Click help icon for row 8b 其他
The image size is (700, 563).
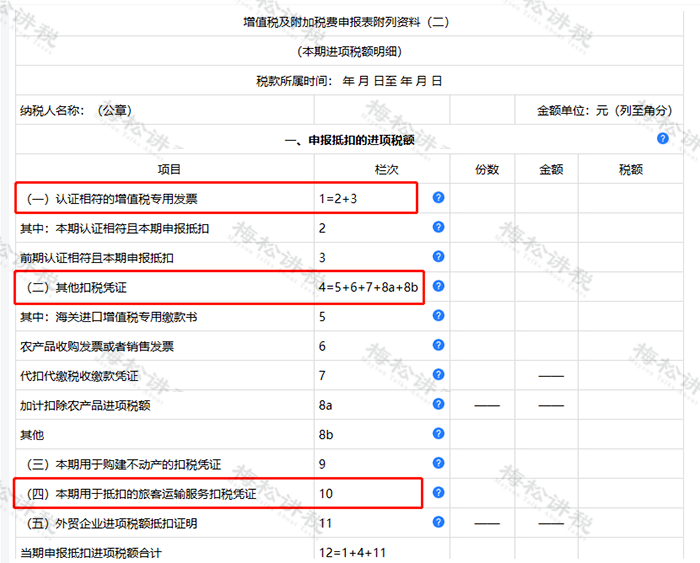[438, 433]
